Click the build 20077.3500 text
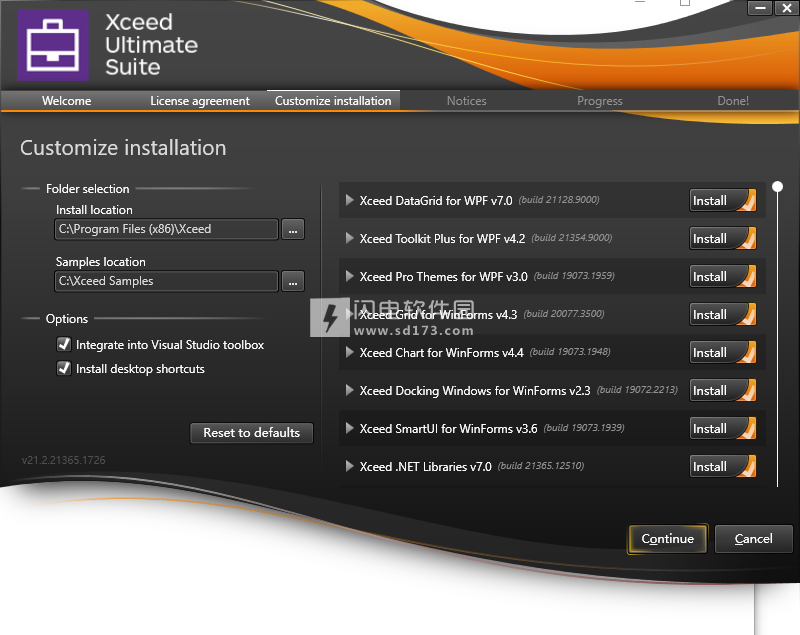 coord(564,314)
